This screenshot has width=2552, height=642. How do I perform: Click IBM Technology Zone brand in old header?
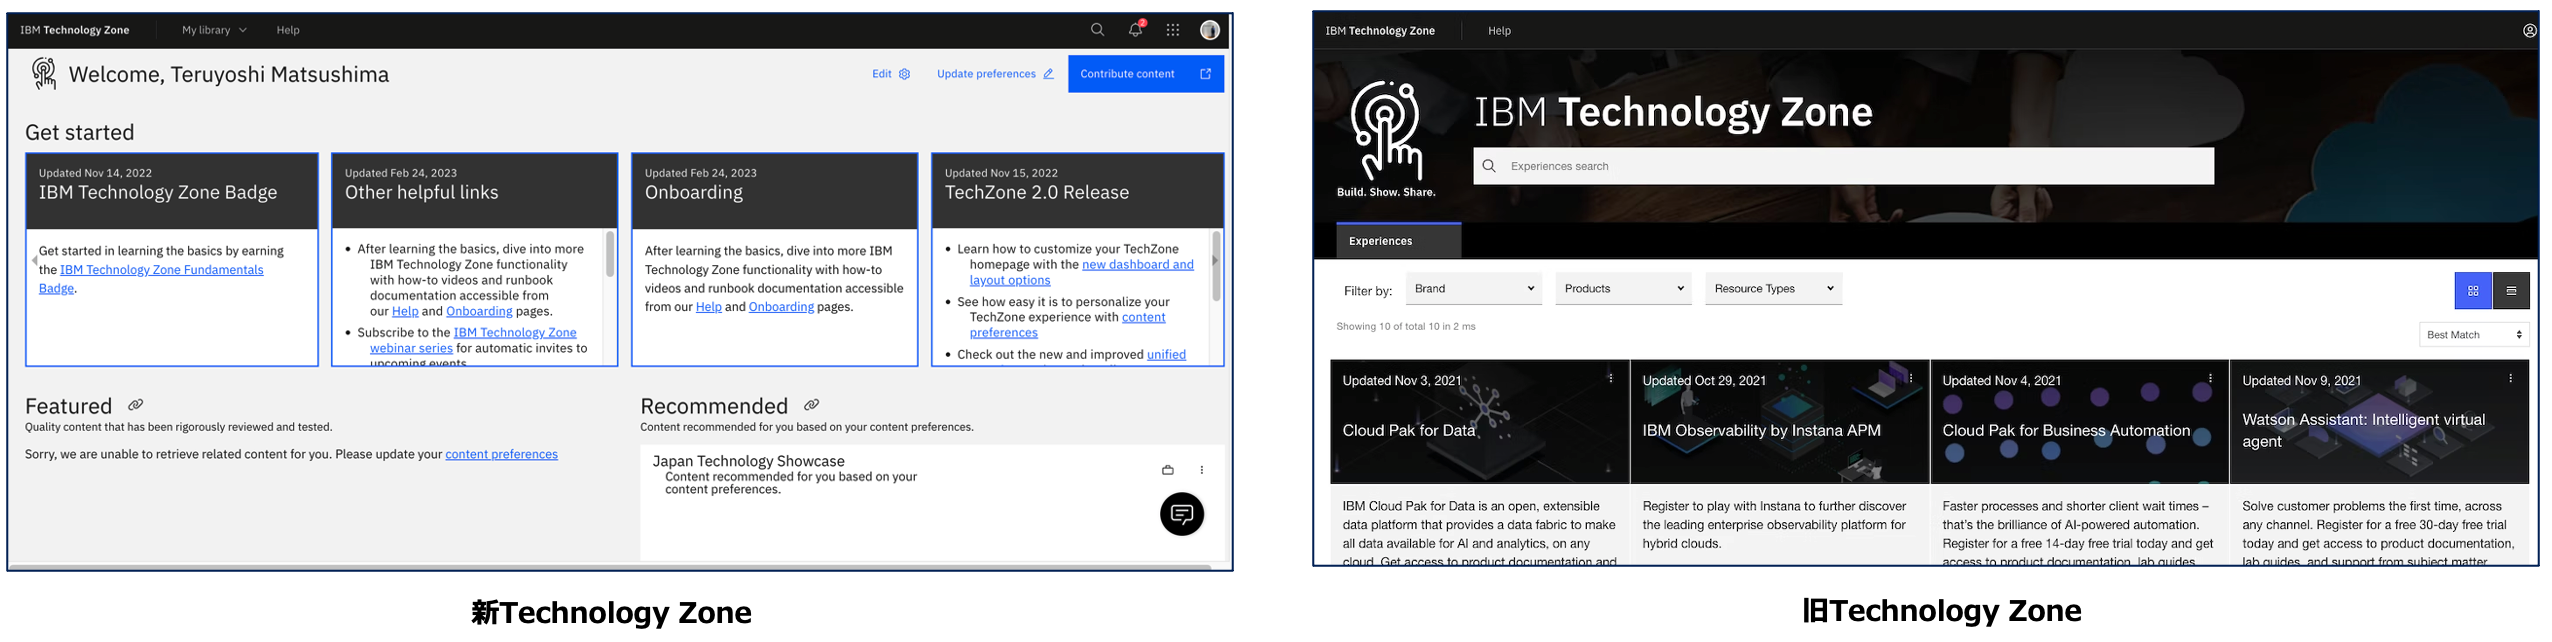tap(1379, 31)
